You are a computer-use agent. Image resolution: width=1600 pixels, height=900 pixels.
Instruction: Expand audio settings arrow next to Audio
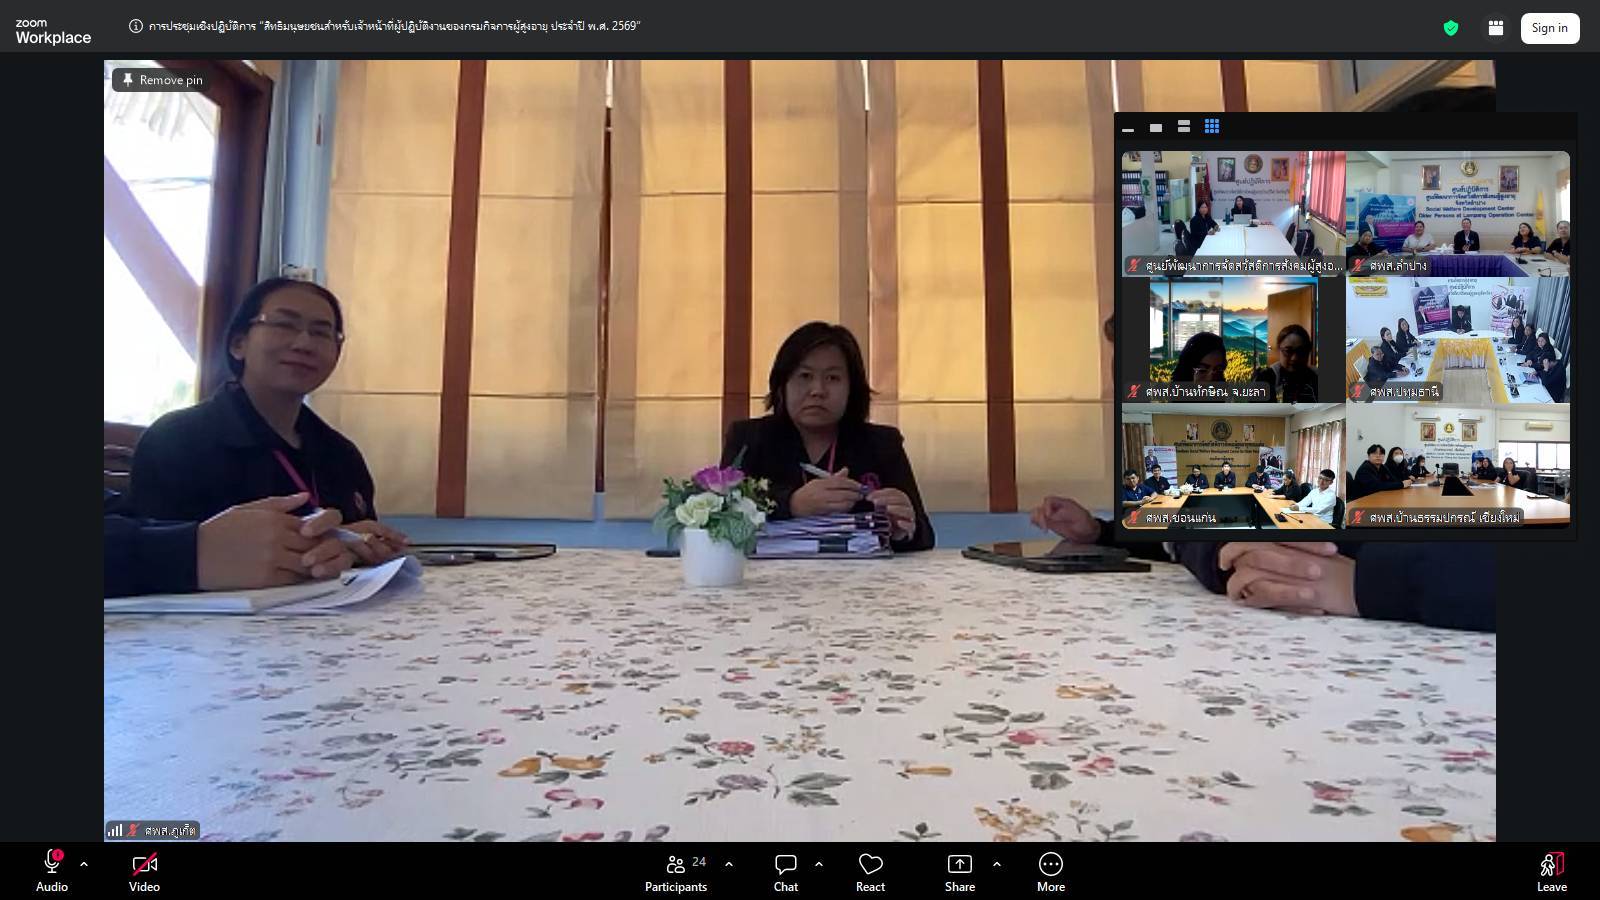pos(84,864)
